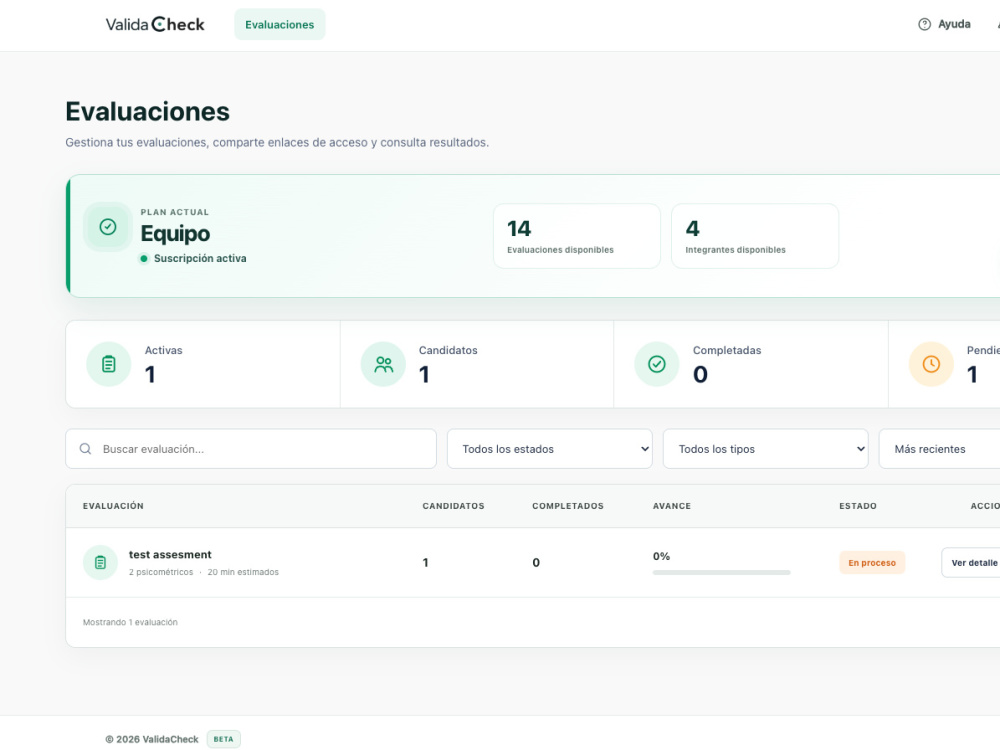Click the En proceso status badge
This screenshot has height=750, width=1000.
coord(872,562)
